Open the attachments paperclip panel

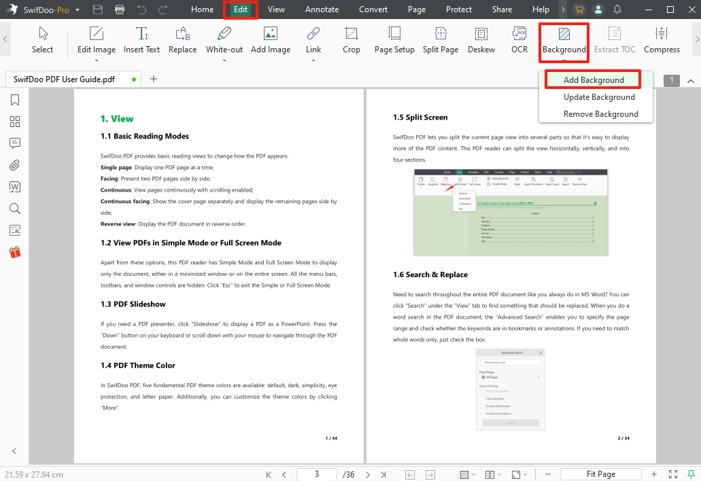click(x=15, y=165)
